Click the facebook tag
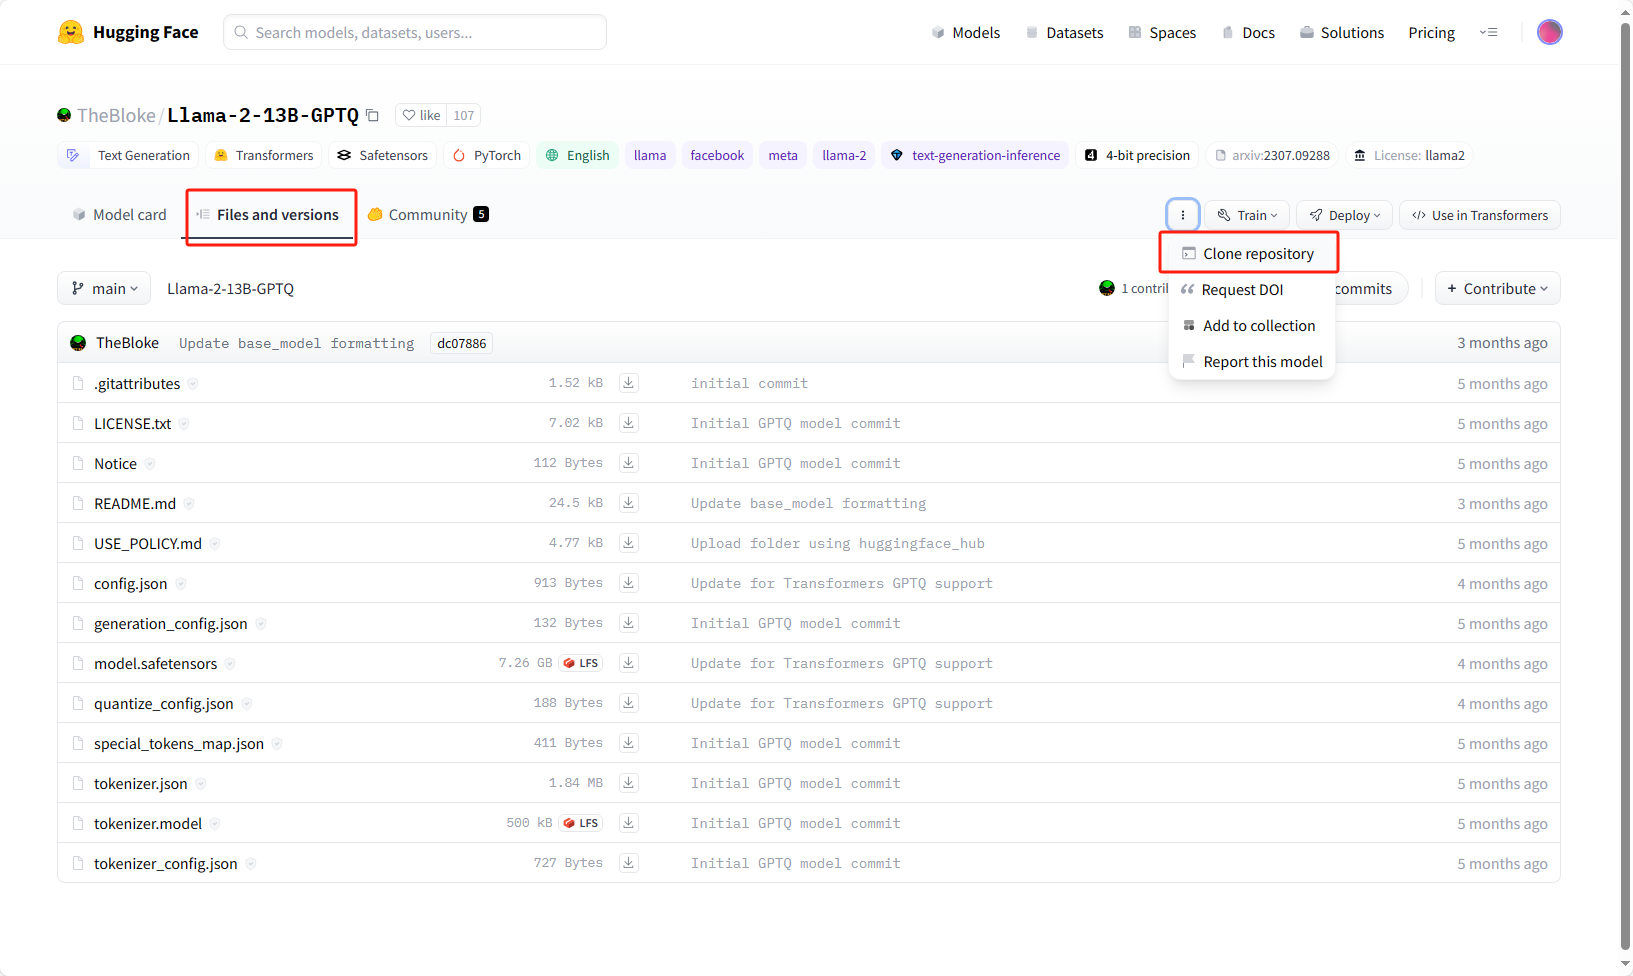 (717, 155)
